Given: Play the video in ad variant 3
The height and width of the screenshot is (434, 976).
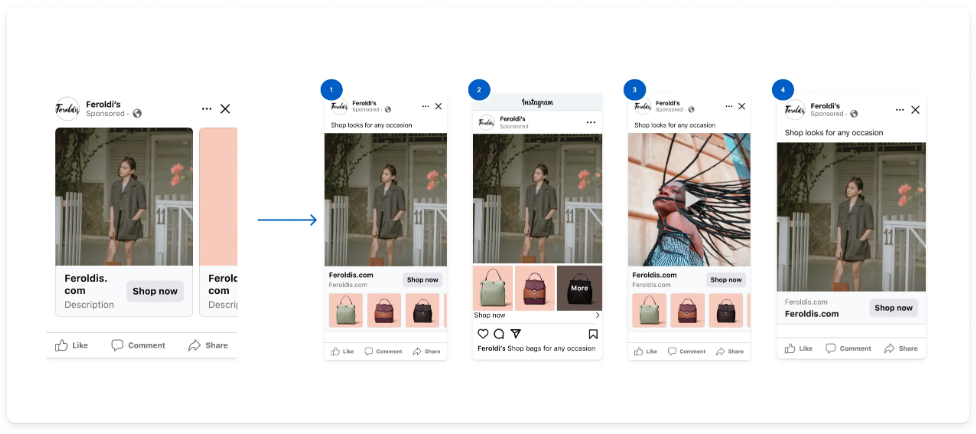Looking at the screenshot, I should click(689, 199).
